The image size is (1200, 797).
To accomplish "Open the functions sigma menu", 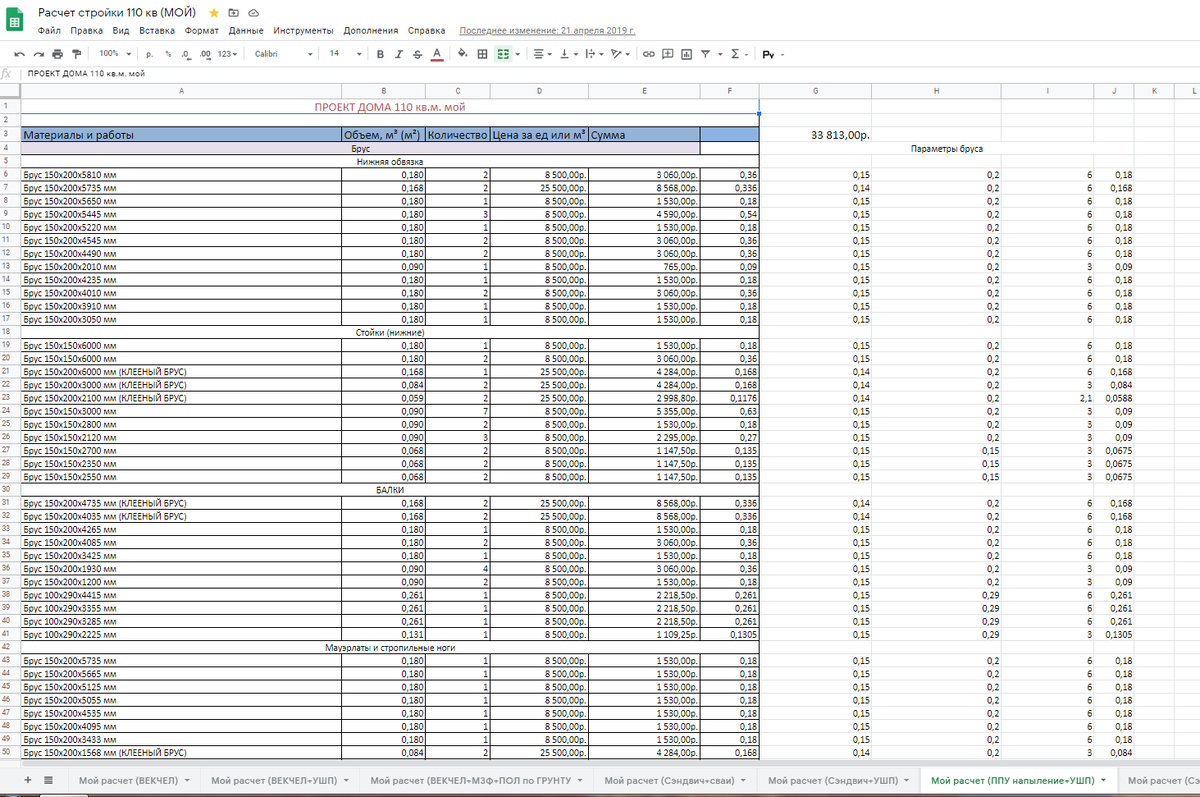I will pos(739,54).
